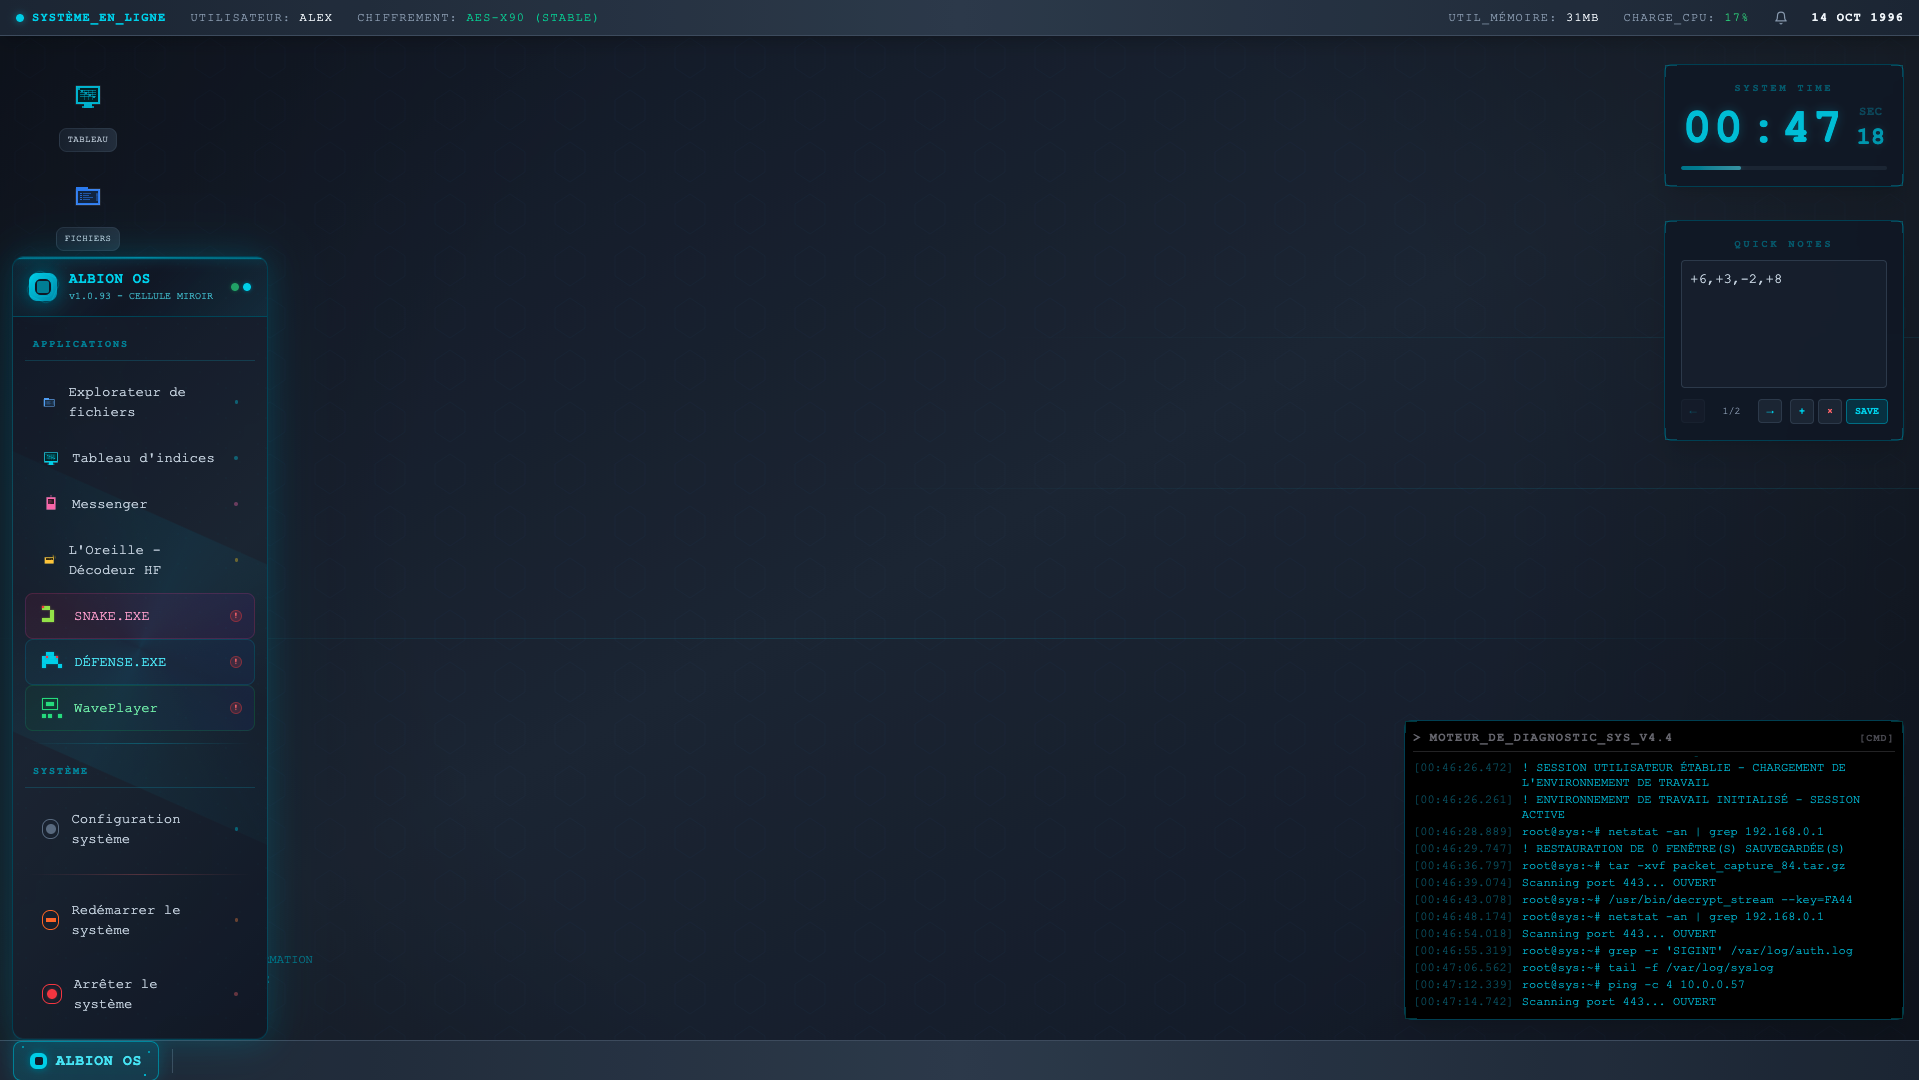Open the FICHIERS desktop icon
The width and height of the screenshot is (1919, 1080).
click(x=88, y=215)
